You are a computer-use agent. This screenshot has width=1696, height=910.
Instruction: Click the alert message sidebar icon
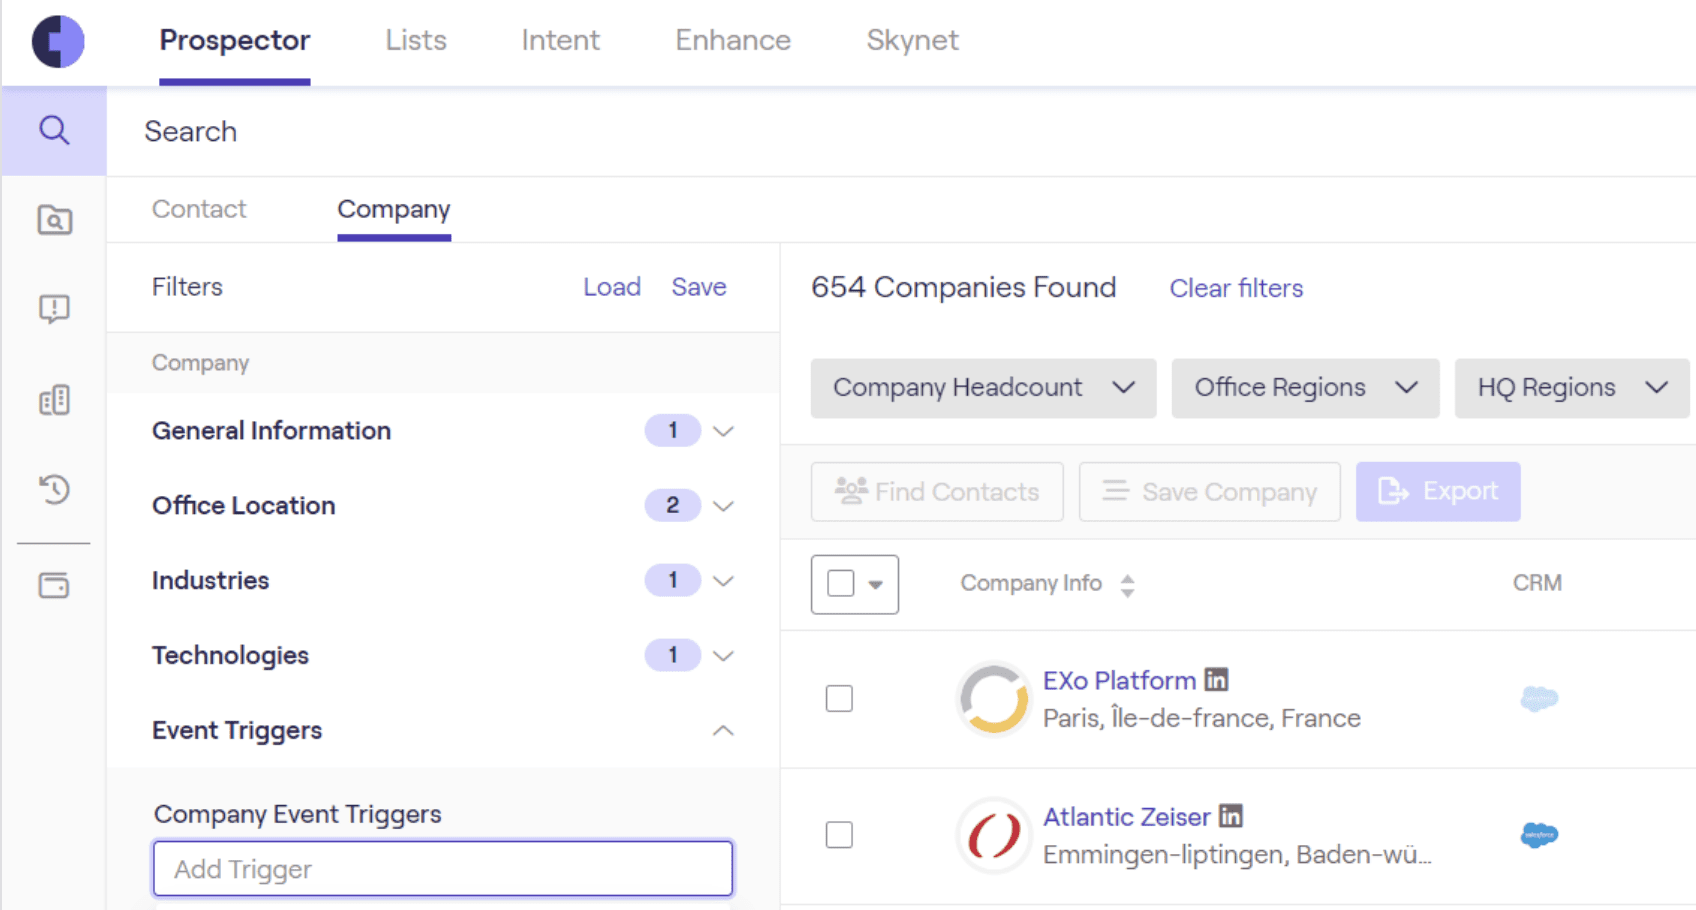(54, 308)
